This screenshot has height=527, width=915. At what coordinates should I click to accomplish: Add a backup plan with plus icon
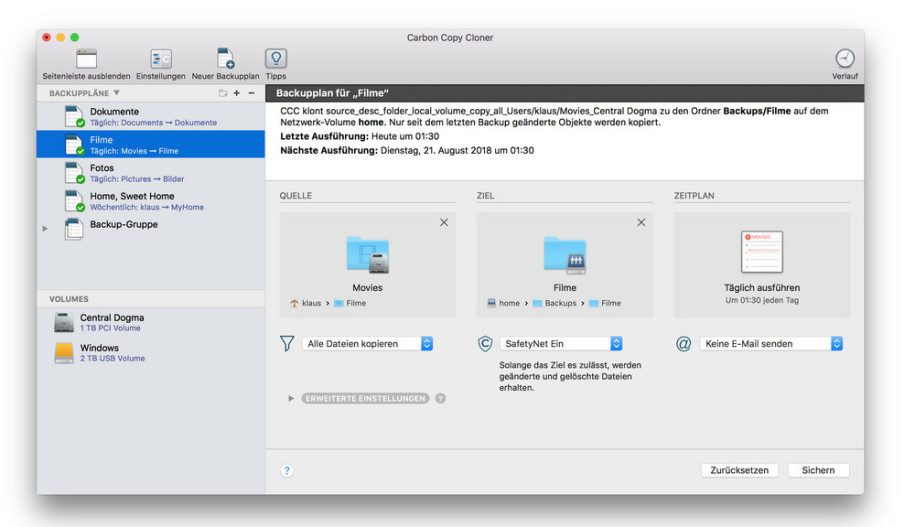(237, 93)
